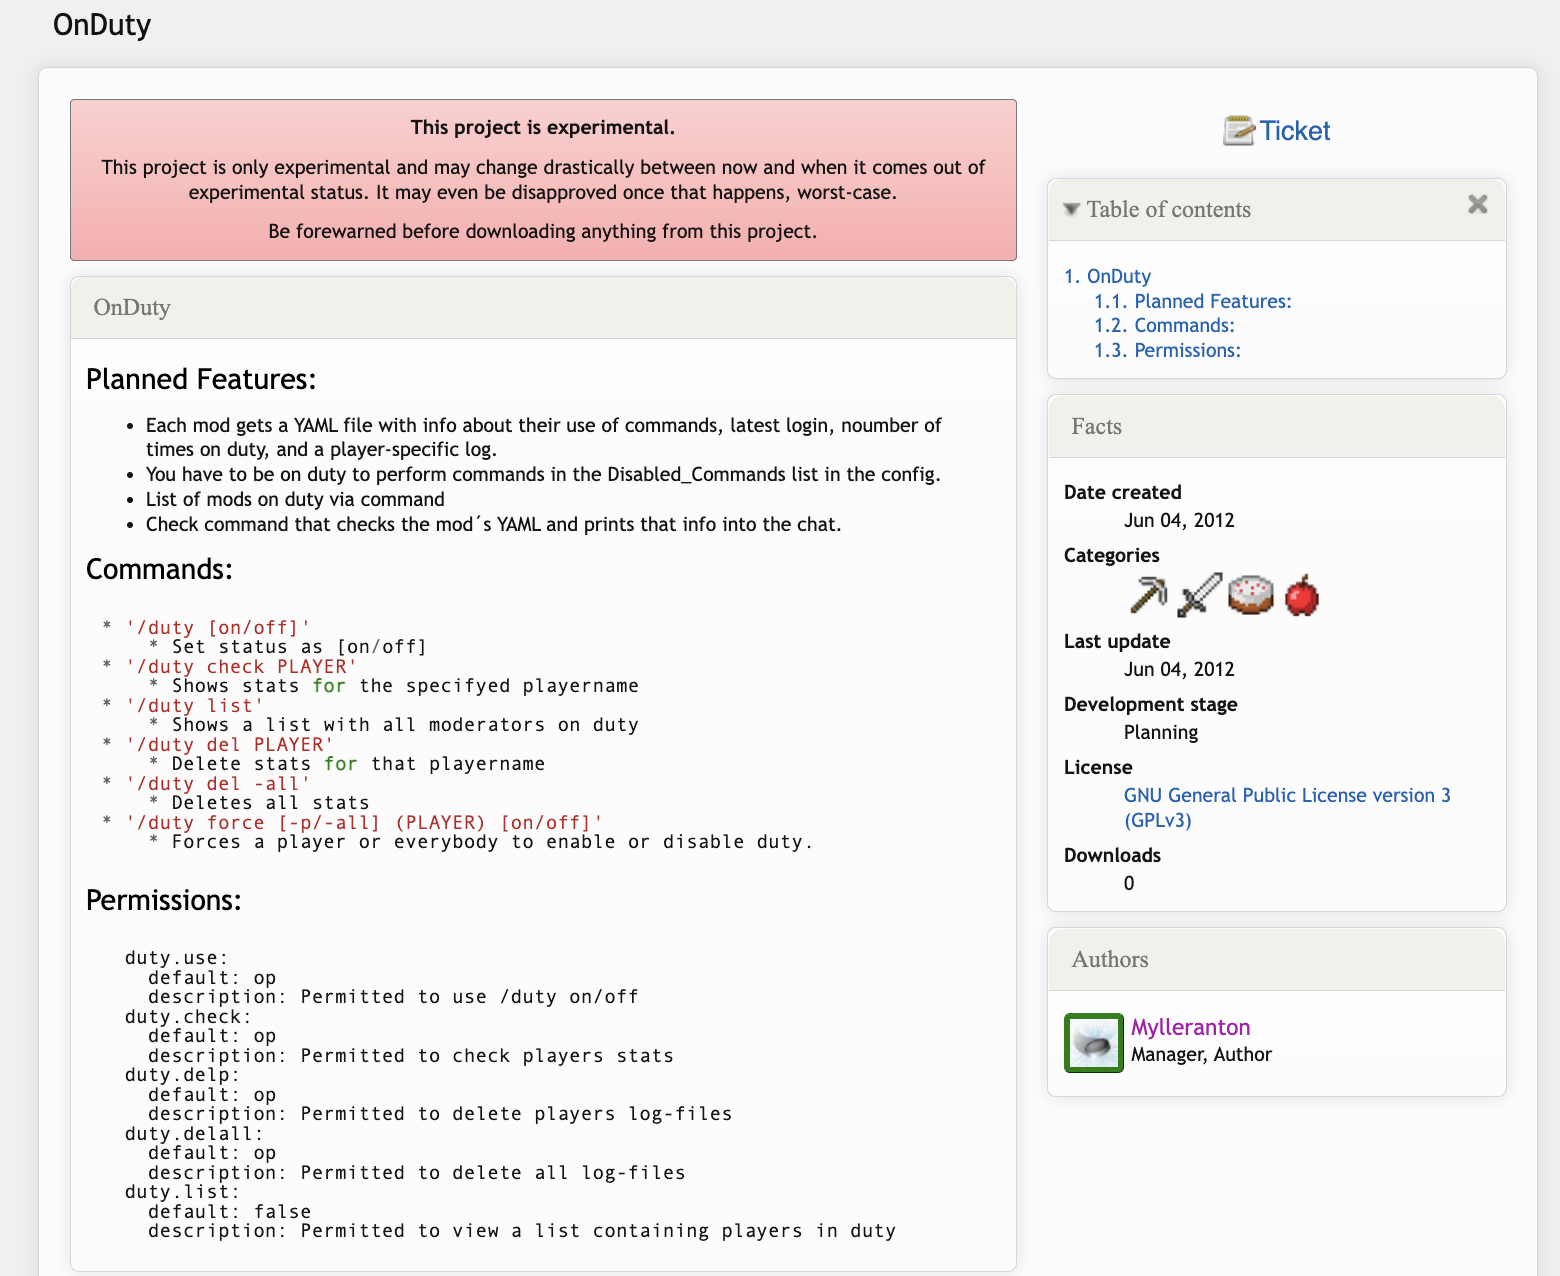Click 'default: false' line
Screen dimensions: 1560x1276
(x=230, y=1212)
